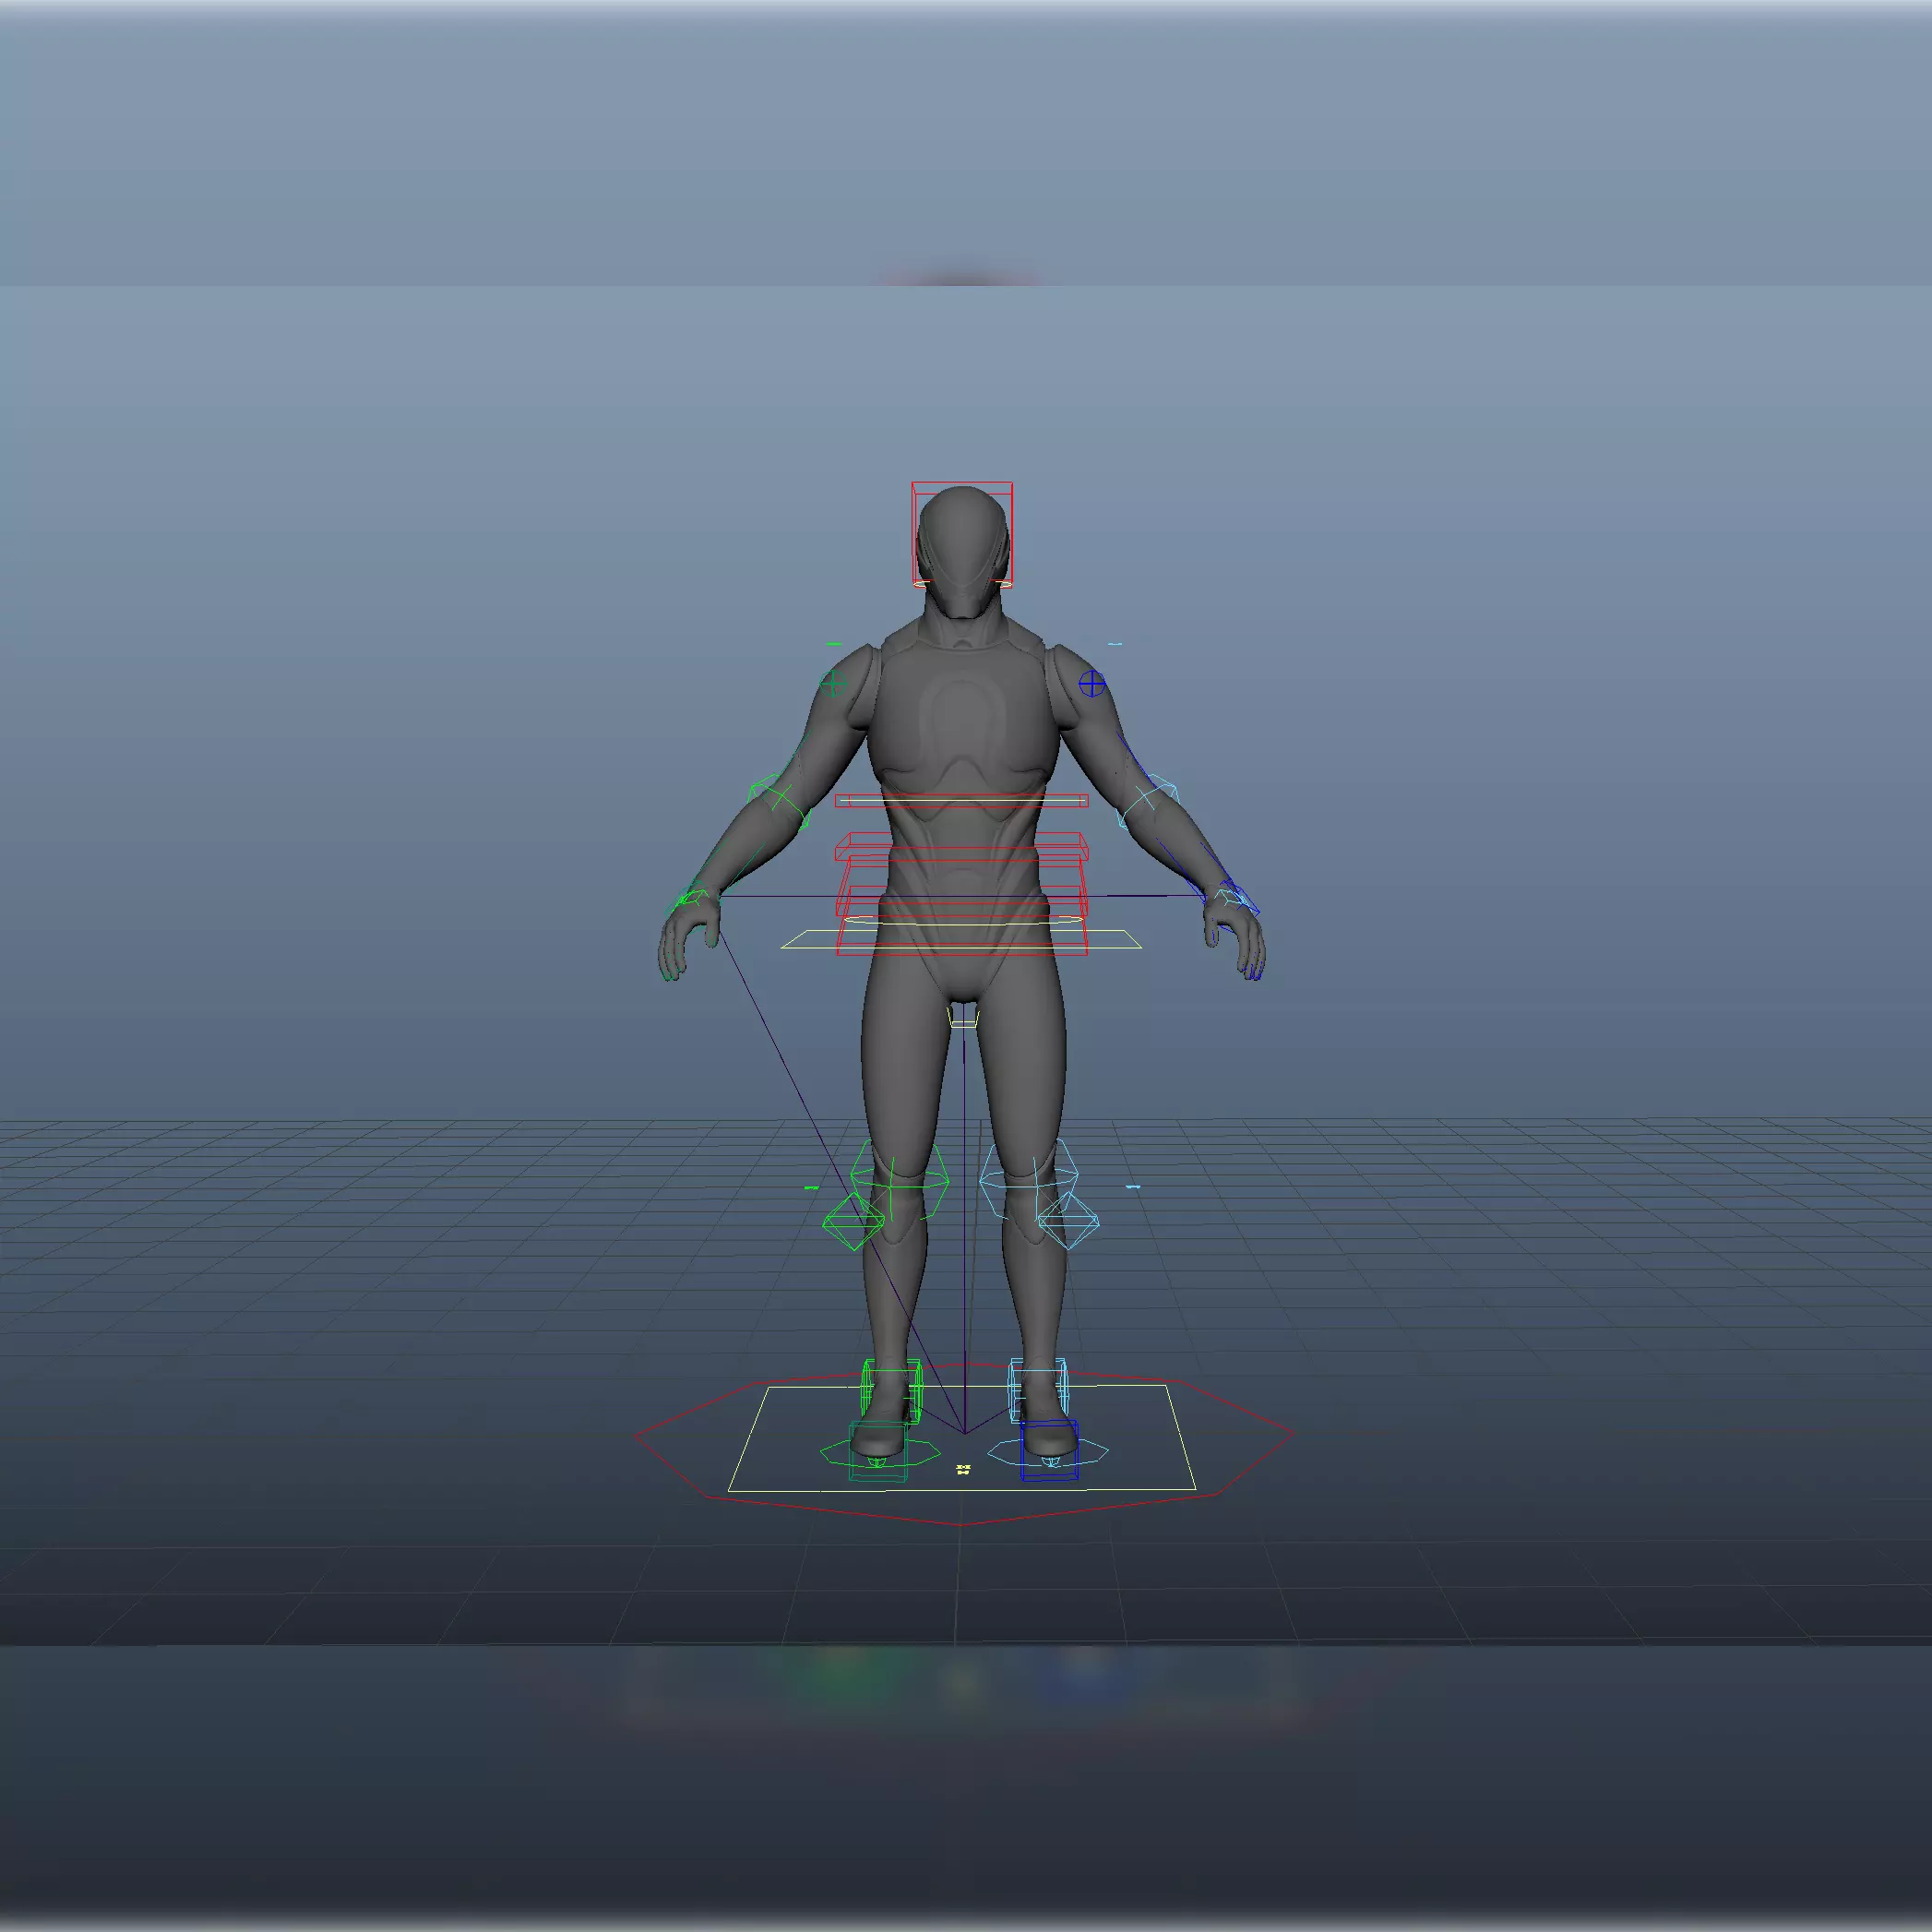This screenshot has width=1932, height=1932.
Task: Click the small yellow ground pivot marker
Action: [x=963, y=1469]
